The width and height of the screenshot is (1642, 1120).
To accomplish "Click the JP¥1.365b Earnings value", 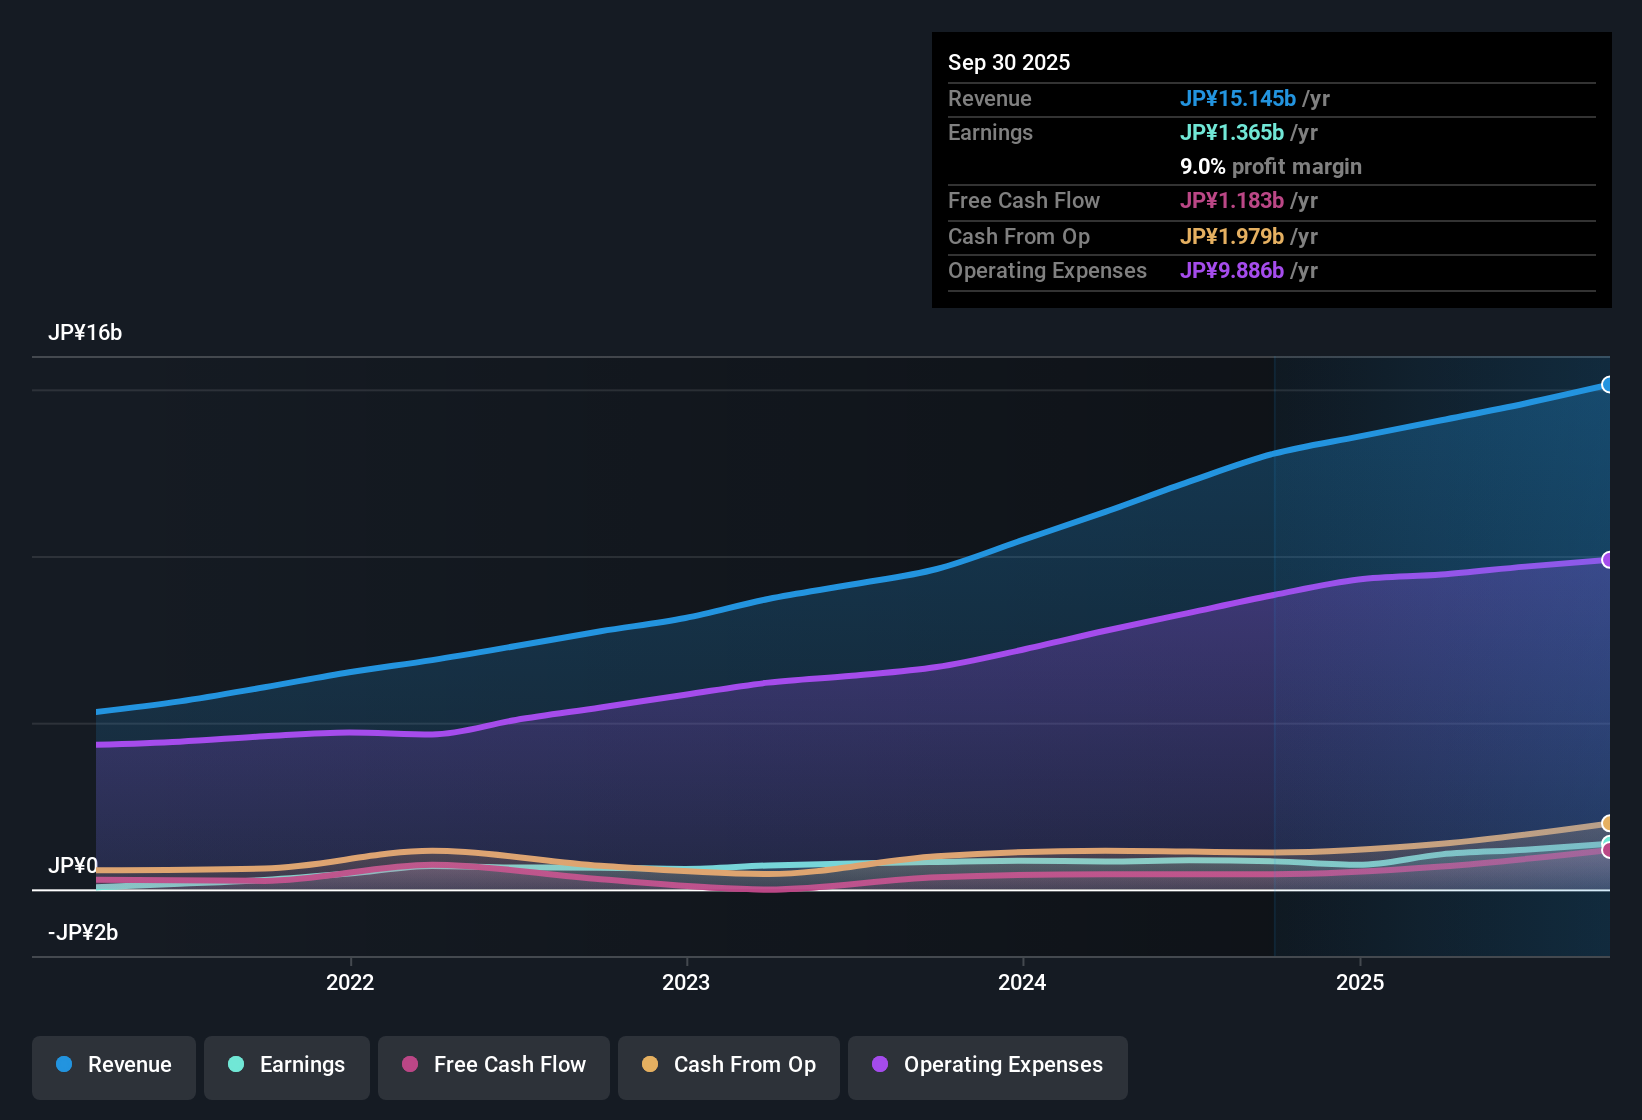I will tap(1233, 132).
